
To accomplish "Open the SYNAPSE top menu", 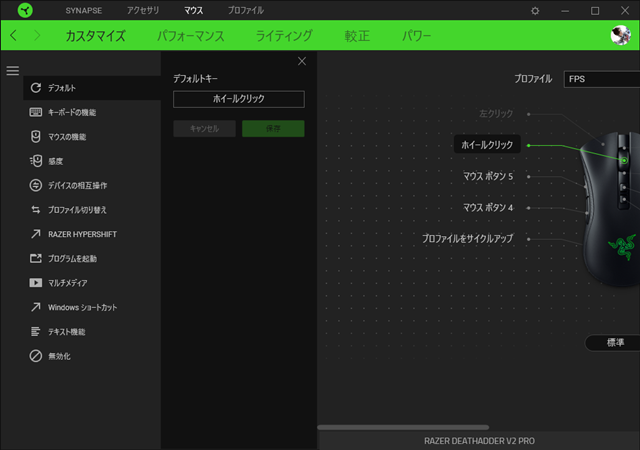I will (84, 11).
